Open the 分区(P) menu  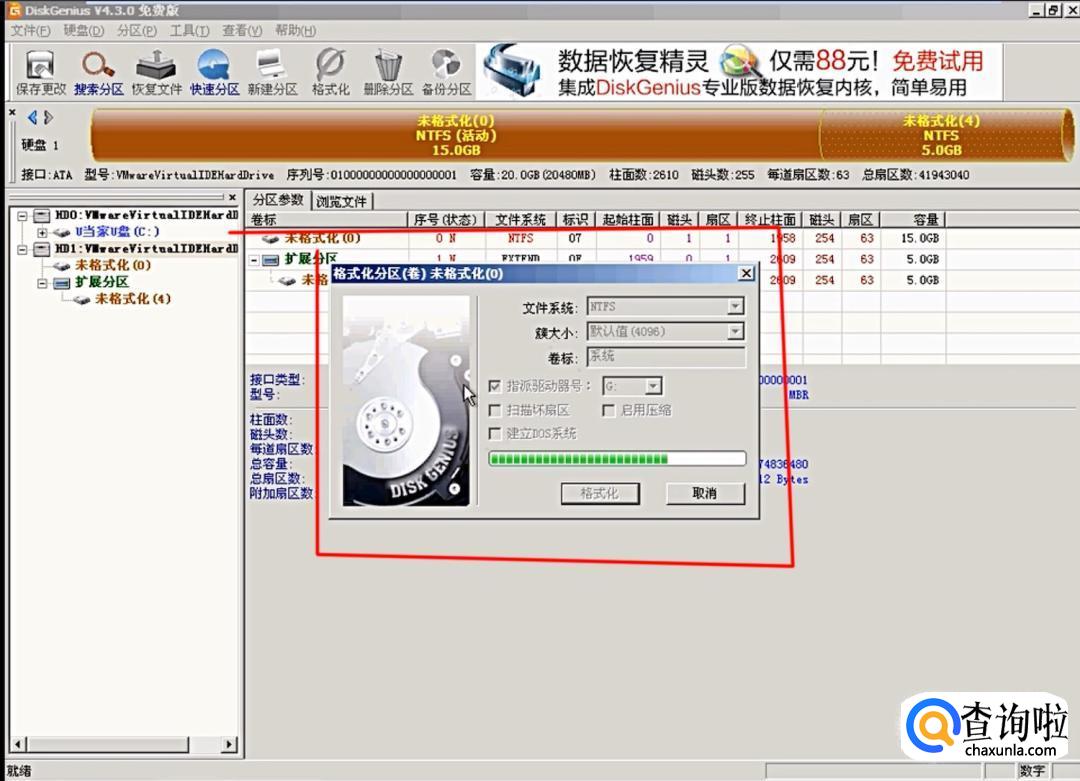tap(136, 30)
